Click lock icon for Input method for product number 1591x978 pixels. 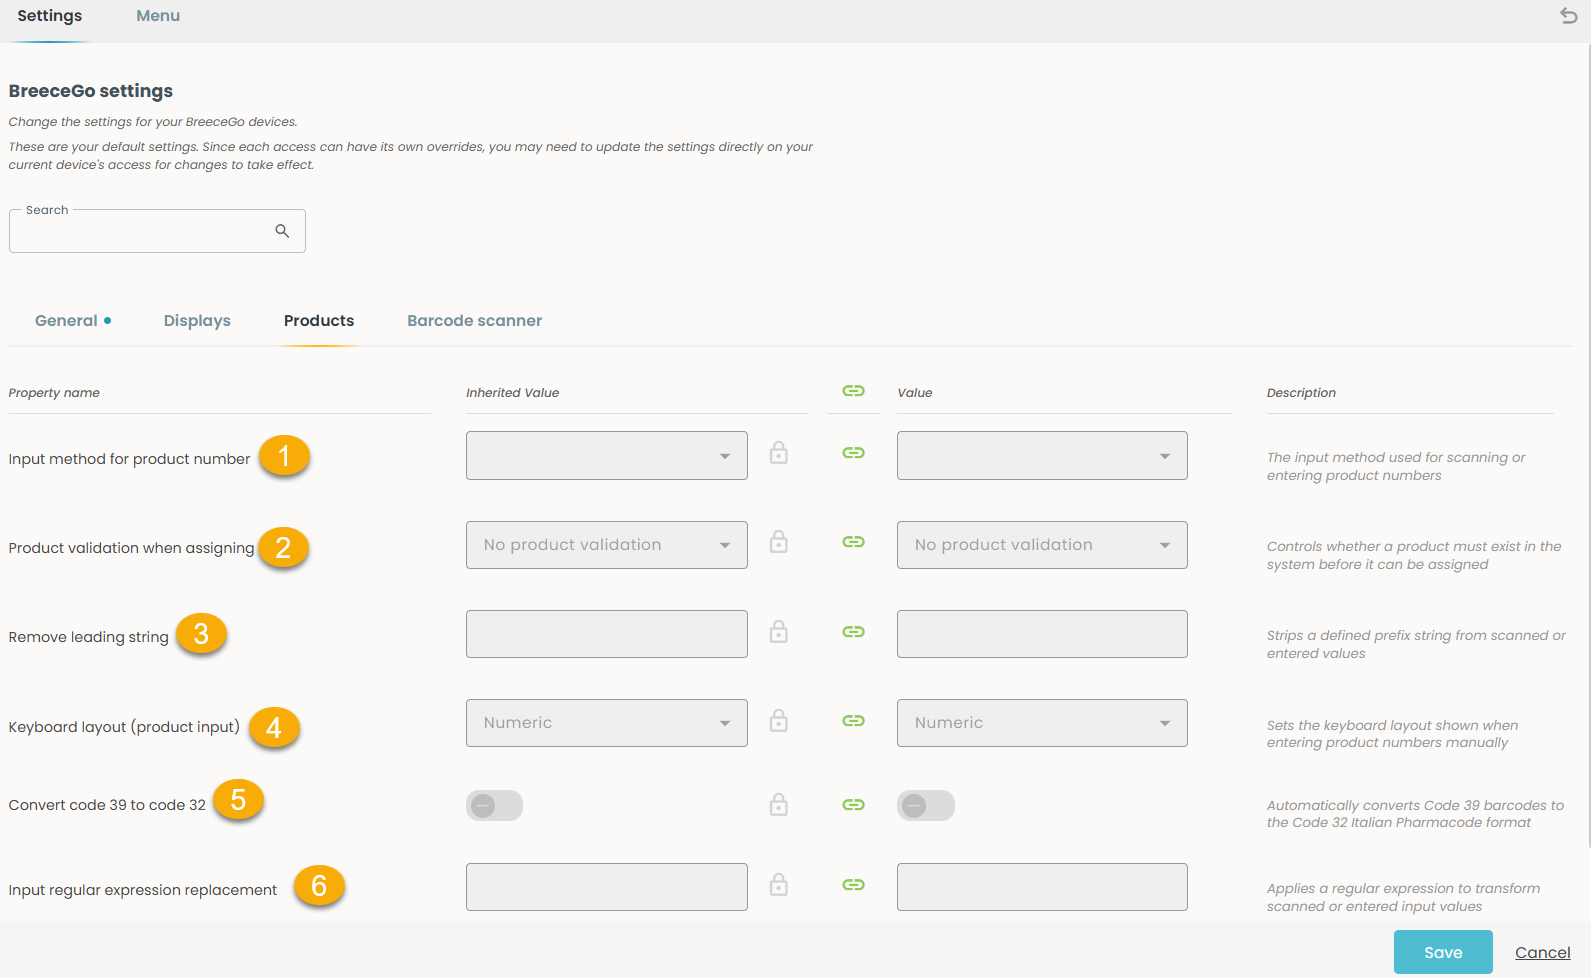pos(778,453)
